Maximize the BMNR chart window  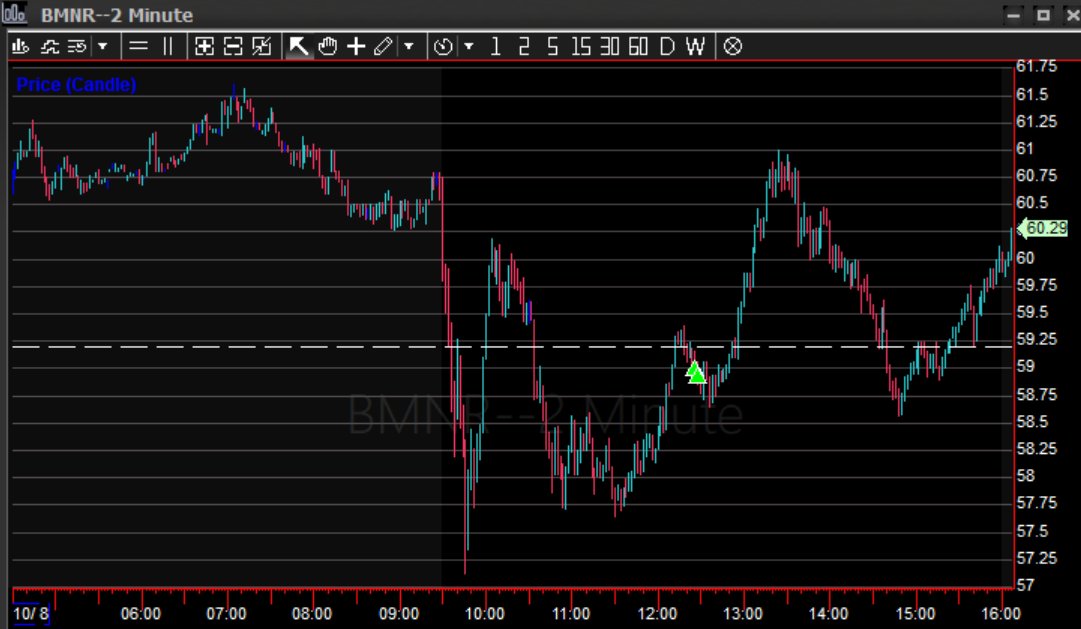[1043, 14]
